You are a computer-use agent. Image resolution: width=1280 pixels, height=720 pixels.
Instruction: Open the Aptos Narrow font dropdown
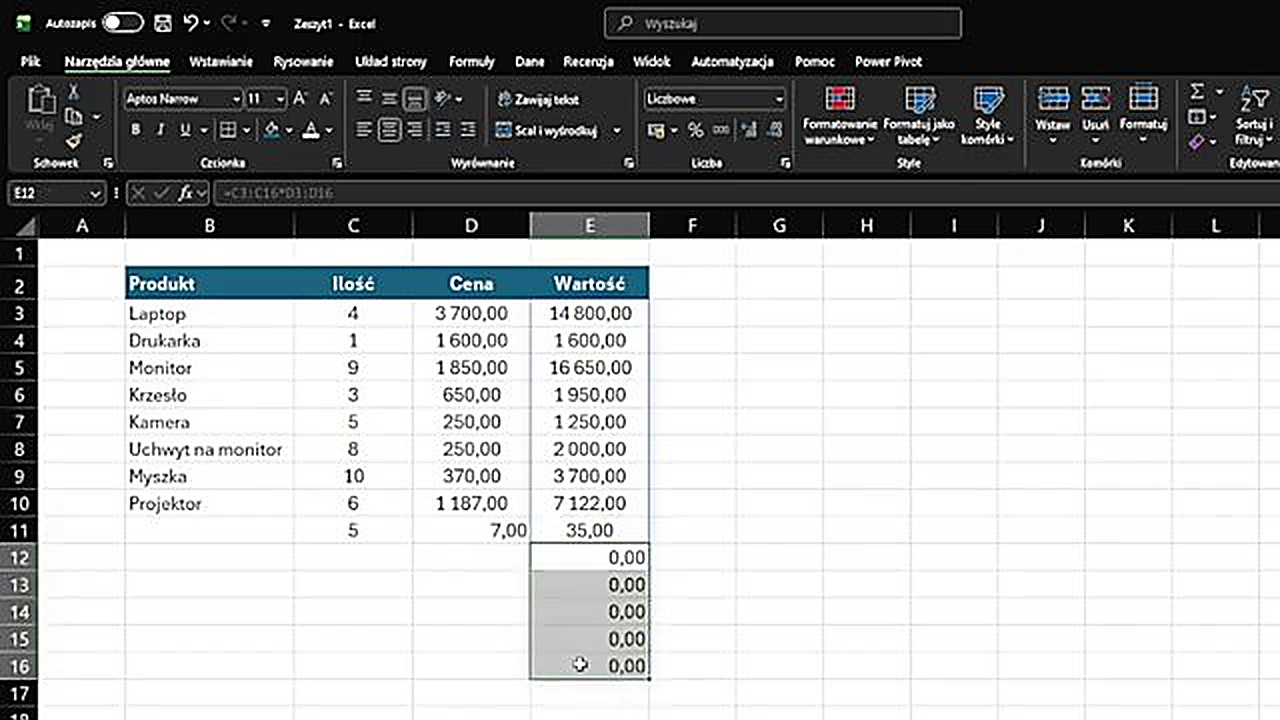tap(236, 99)
